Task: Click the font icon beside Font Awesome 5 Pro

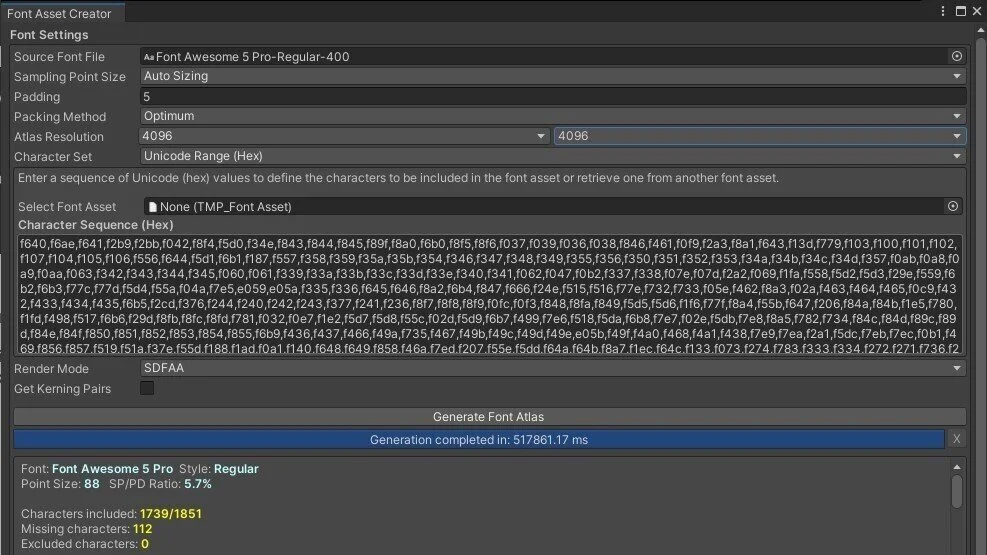Action: (149, 57)
